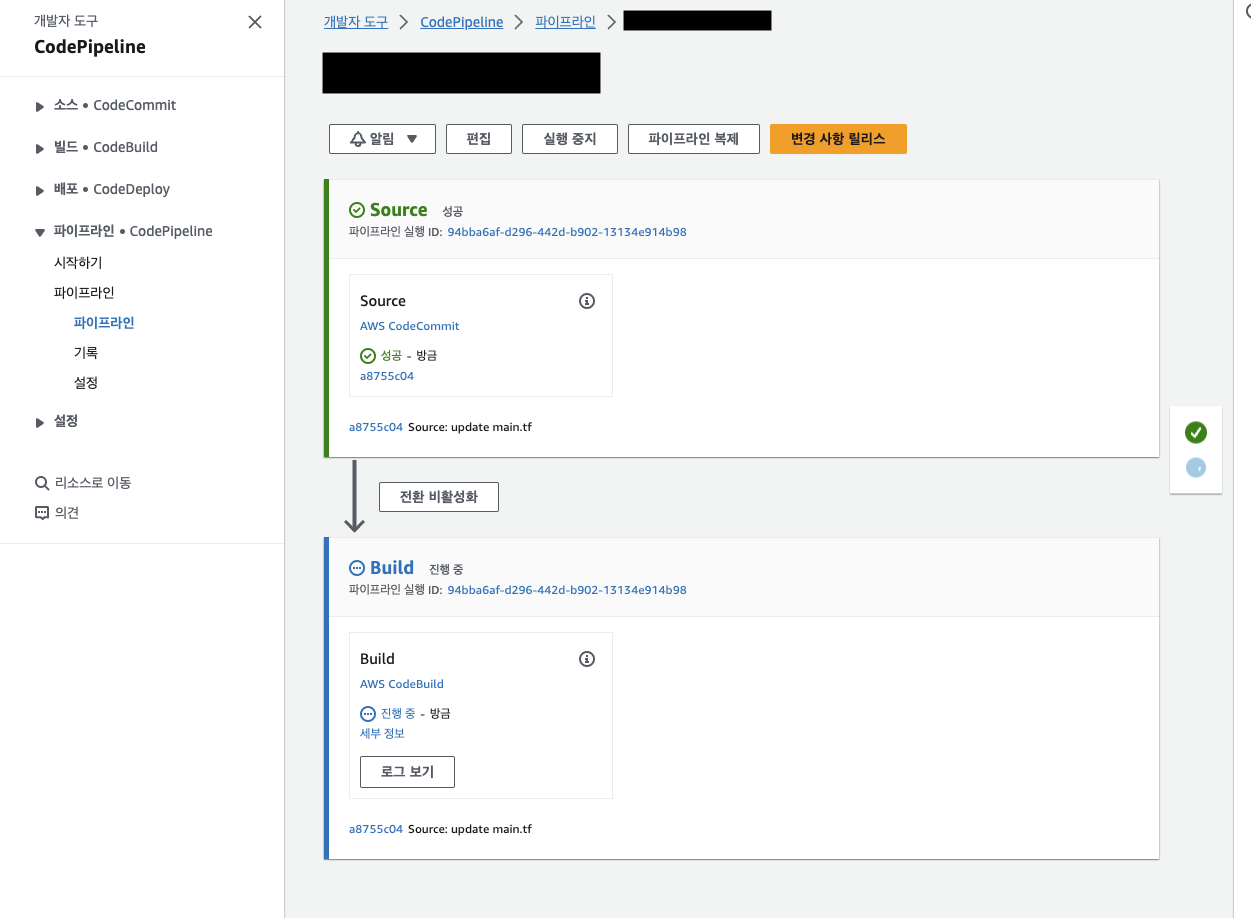Click the 성공 status text next to Source title
Screen dimensions: 1251x918
[x=453, y=212]
